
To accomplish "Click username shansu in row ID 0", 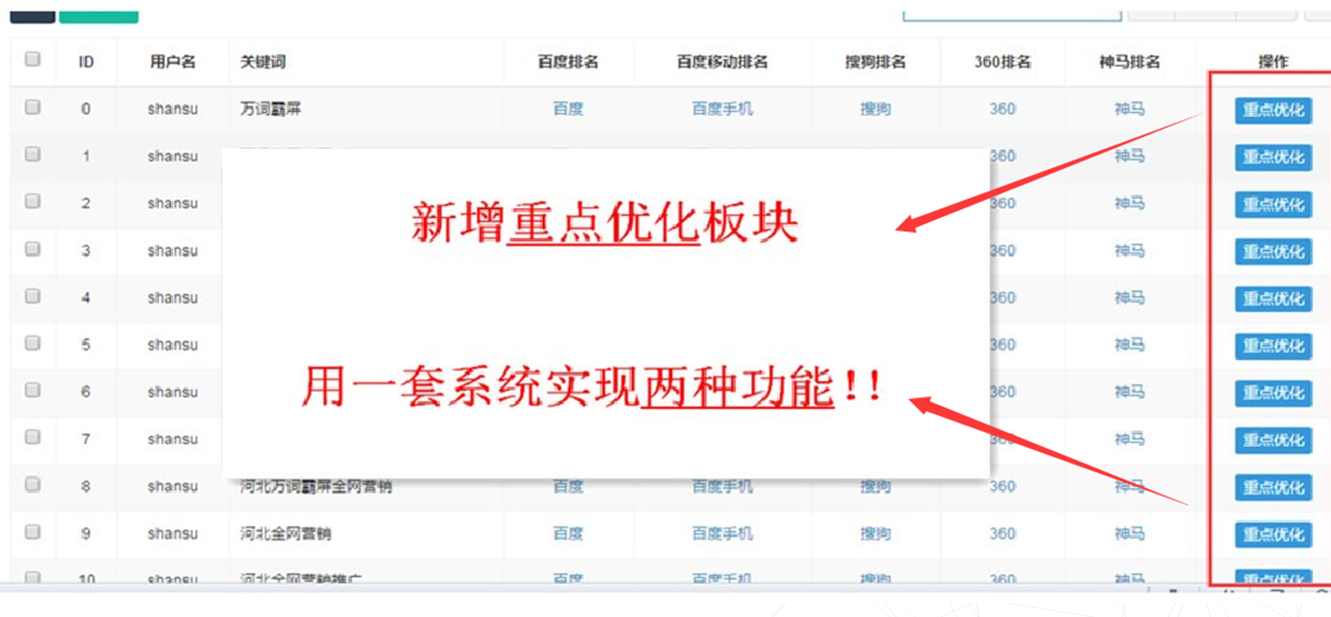I will (x=173, y=109).
